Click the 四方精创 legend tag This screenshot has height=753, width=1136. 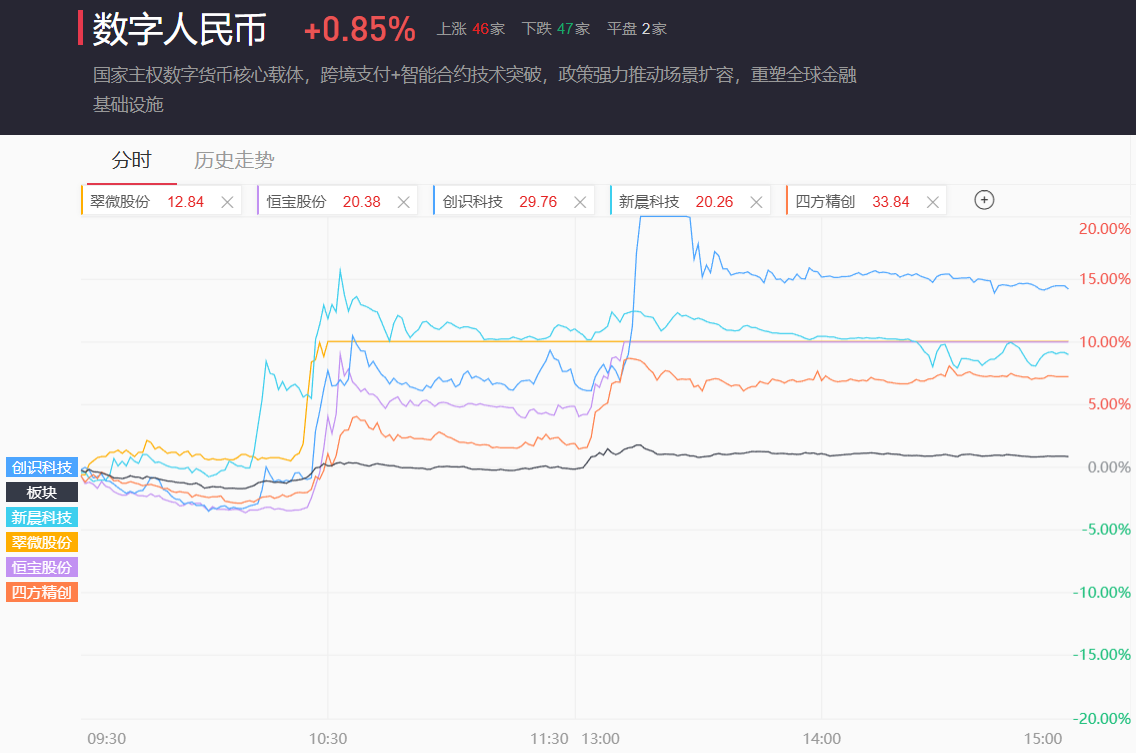(42, 592)
